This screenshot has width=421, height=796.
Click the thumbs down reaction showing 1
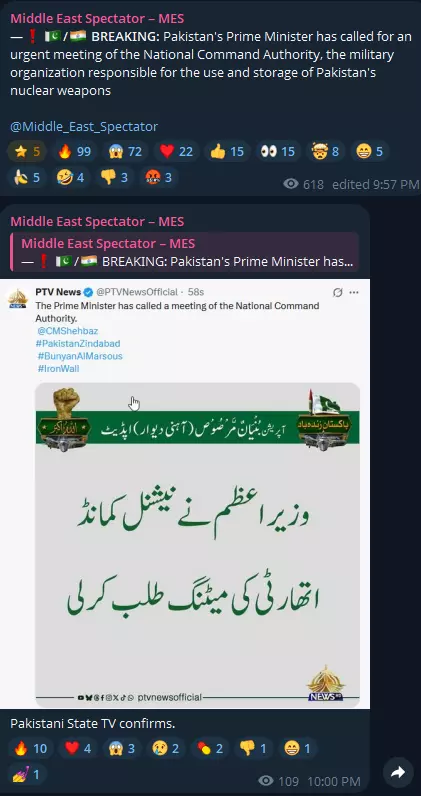pos(253,748)
